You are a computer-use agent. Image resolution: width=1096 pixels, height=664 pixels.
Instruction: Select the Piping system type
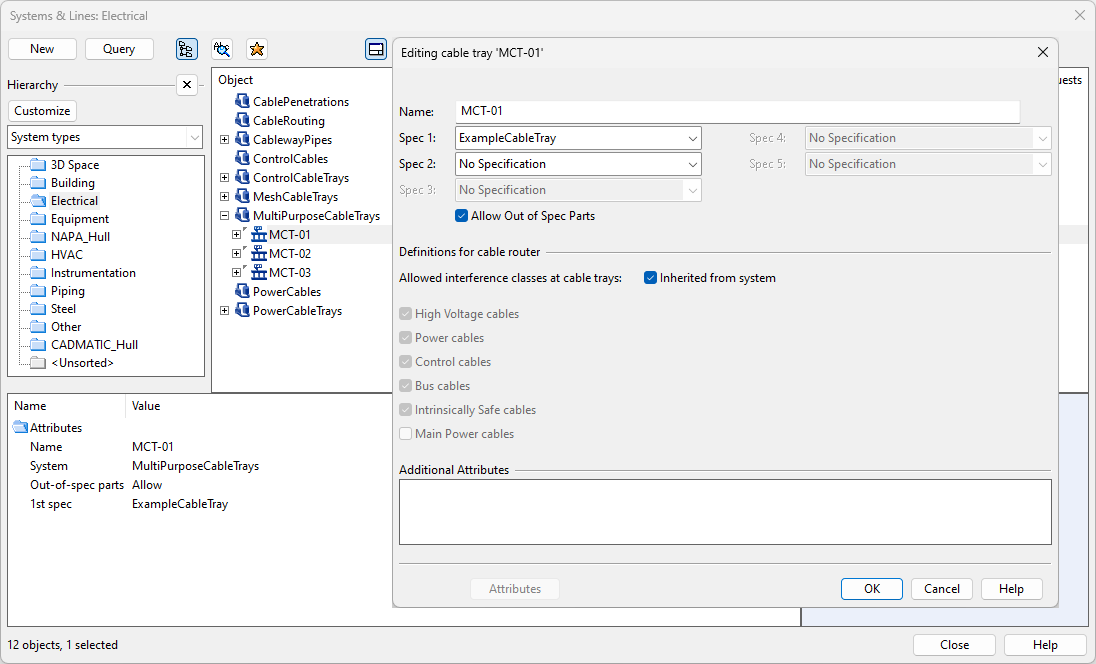click(68, 291)
